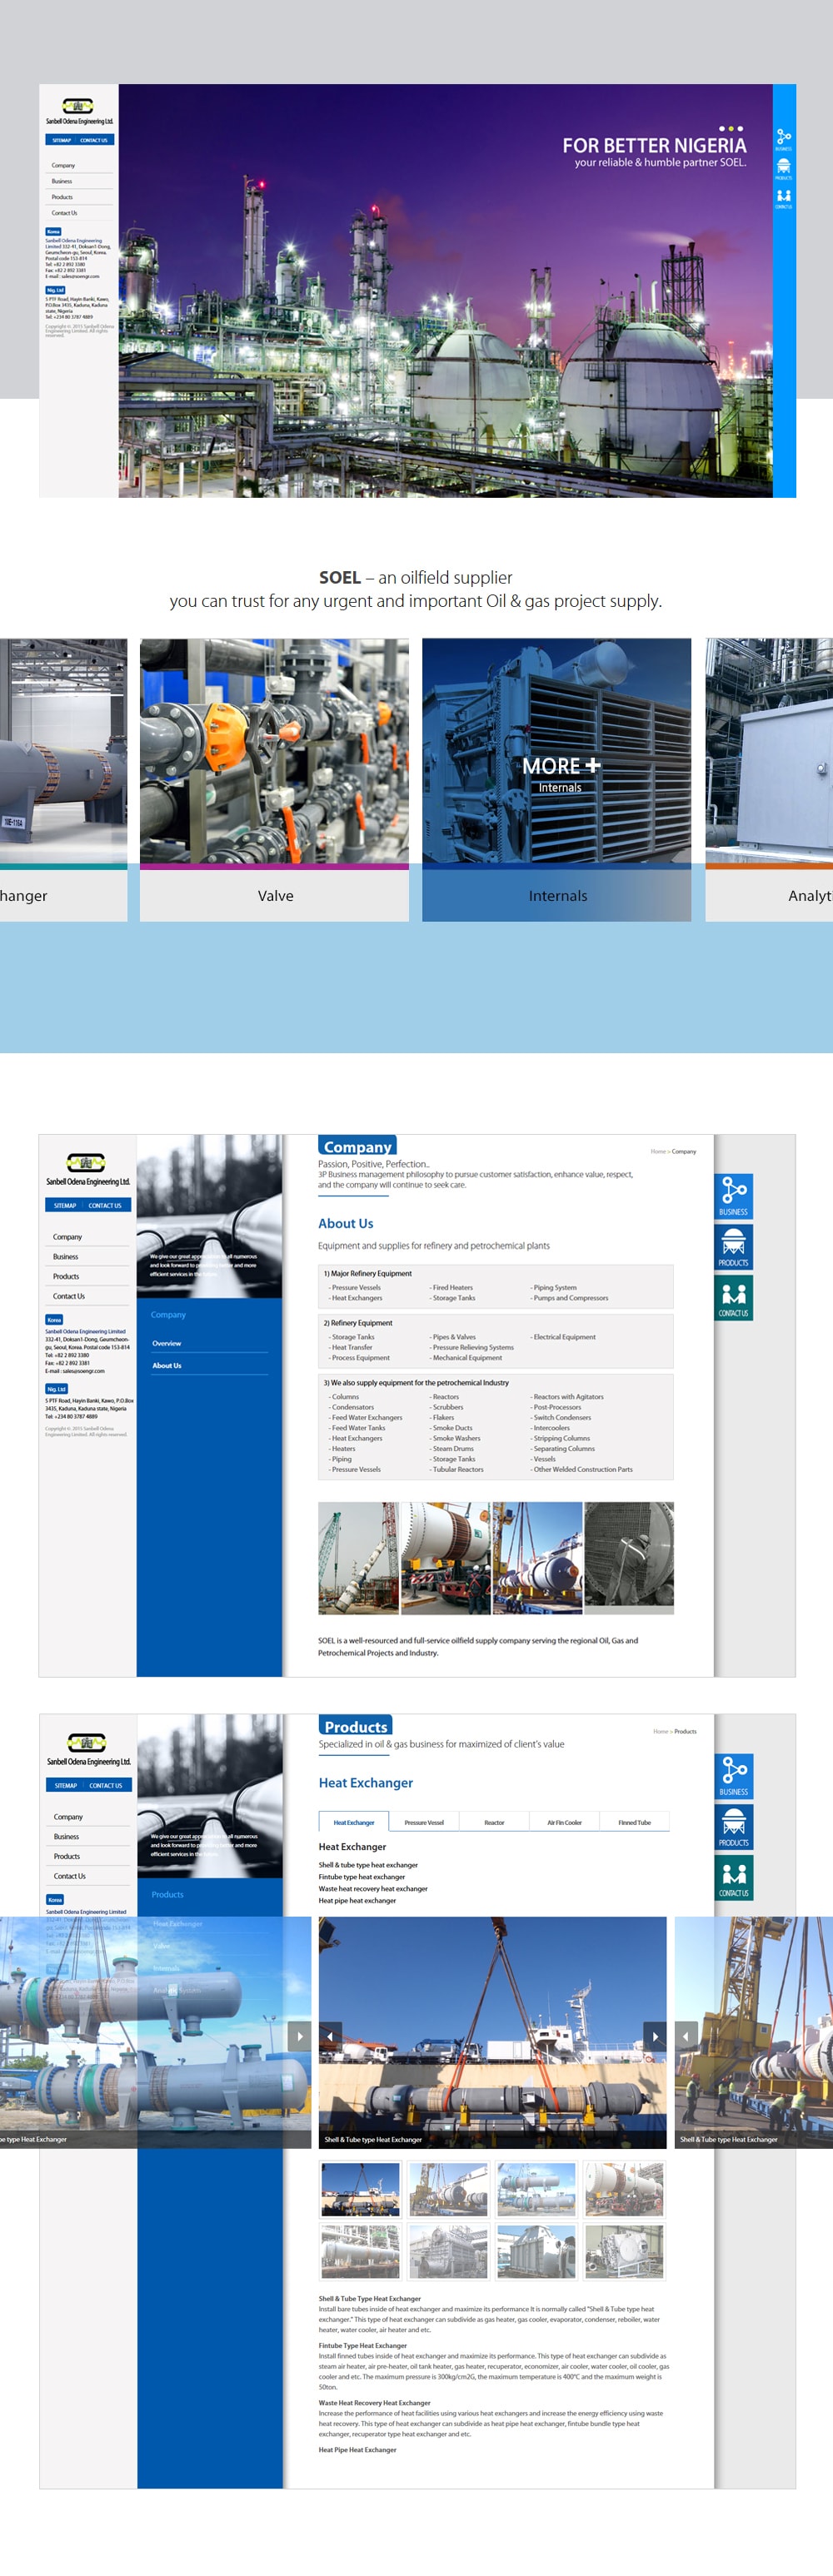Open the second thumbnail in the top gallery row
The width and height of the screenshot is (833, 2576).
(x=448, y=2189)
